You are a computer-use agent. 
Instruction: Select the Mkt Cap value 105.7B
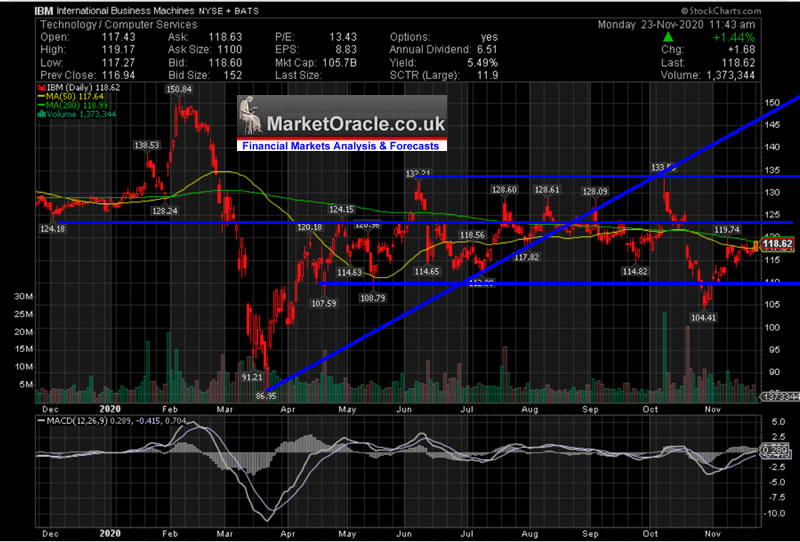pos(340,63)
